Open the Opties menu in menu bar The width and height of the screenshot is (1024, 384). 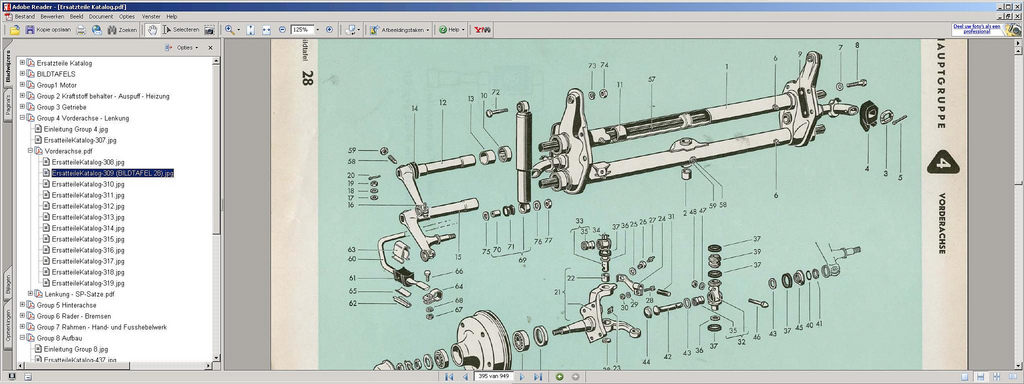click(x=127, y=16)
